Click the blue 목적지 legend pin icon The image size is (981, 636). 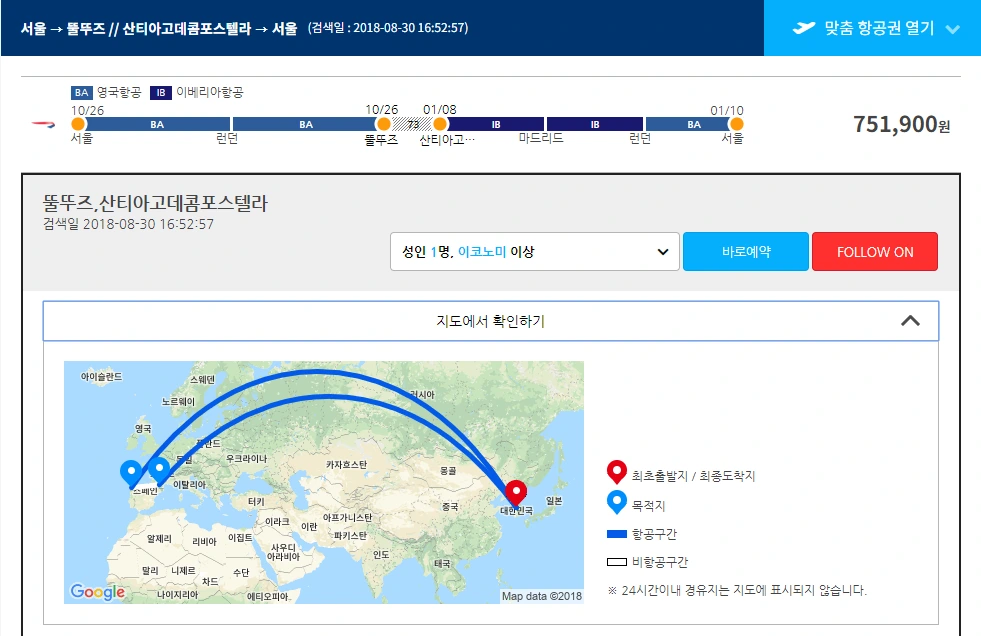pyautogui.click(x=617, y=501)
